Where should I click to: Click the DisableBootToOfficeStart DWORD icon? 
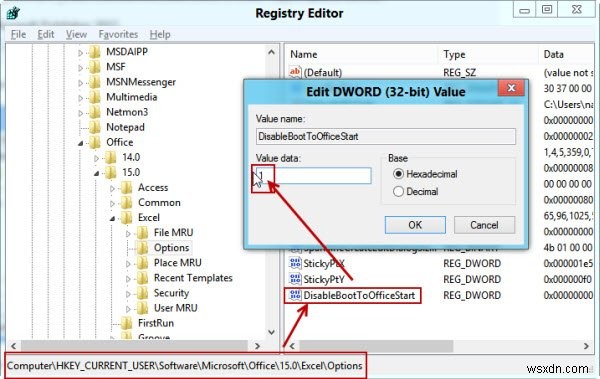[x=295, y=295]
